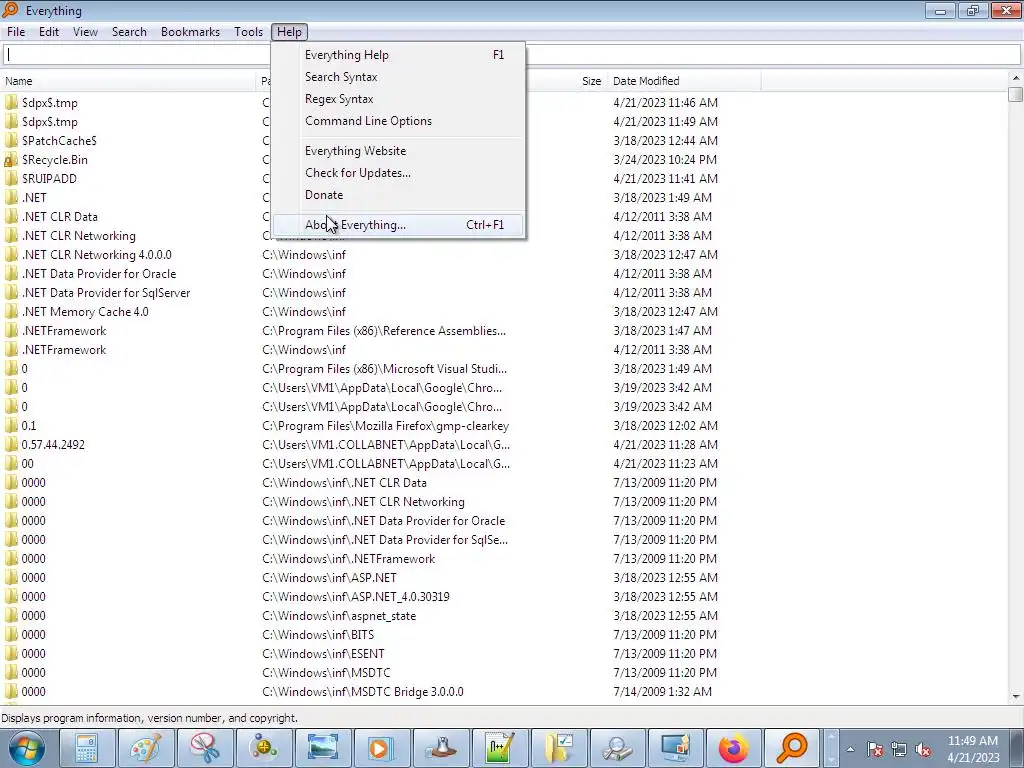1024x768 pixels.
Task: Open the Tools menu
Action: tap(248, 32)
